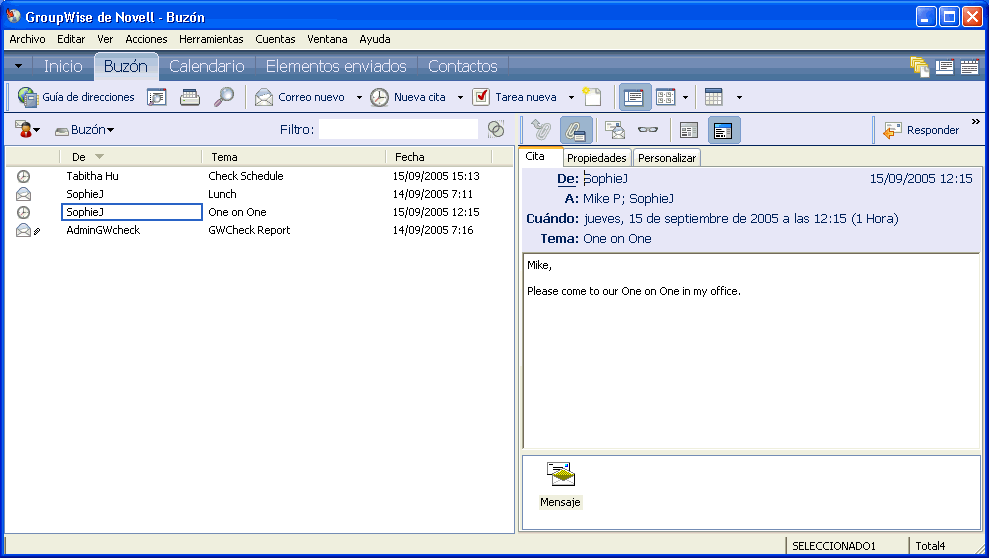Expand the Nueva cita dropdown arrow
This screenshot has width=989, height=558.
[x=460, y=98]
